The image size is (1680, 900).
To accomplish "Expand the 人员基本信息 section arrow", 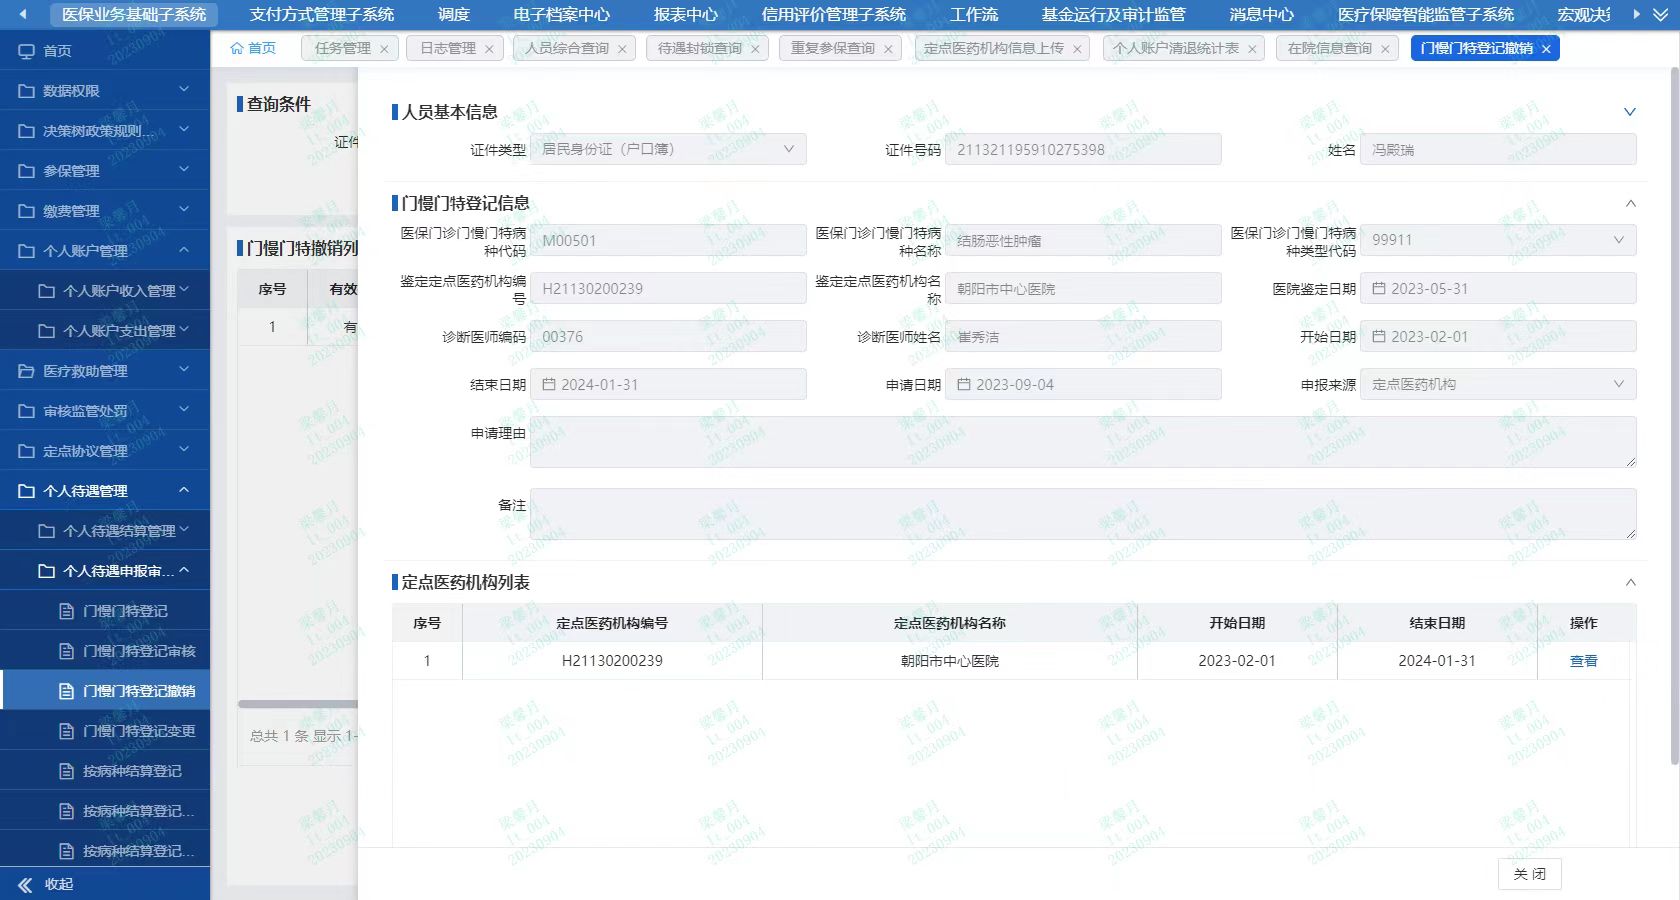I will [x=1630, y=112].
